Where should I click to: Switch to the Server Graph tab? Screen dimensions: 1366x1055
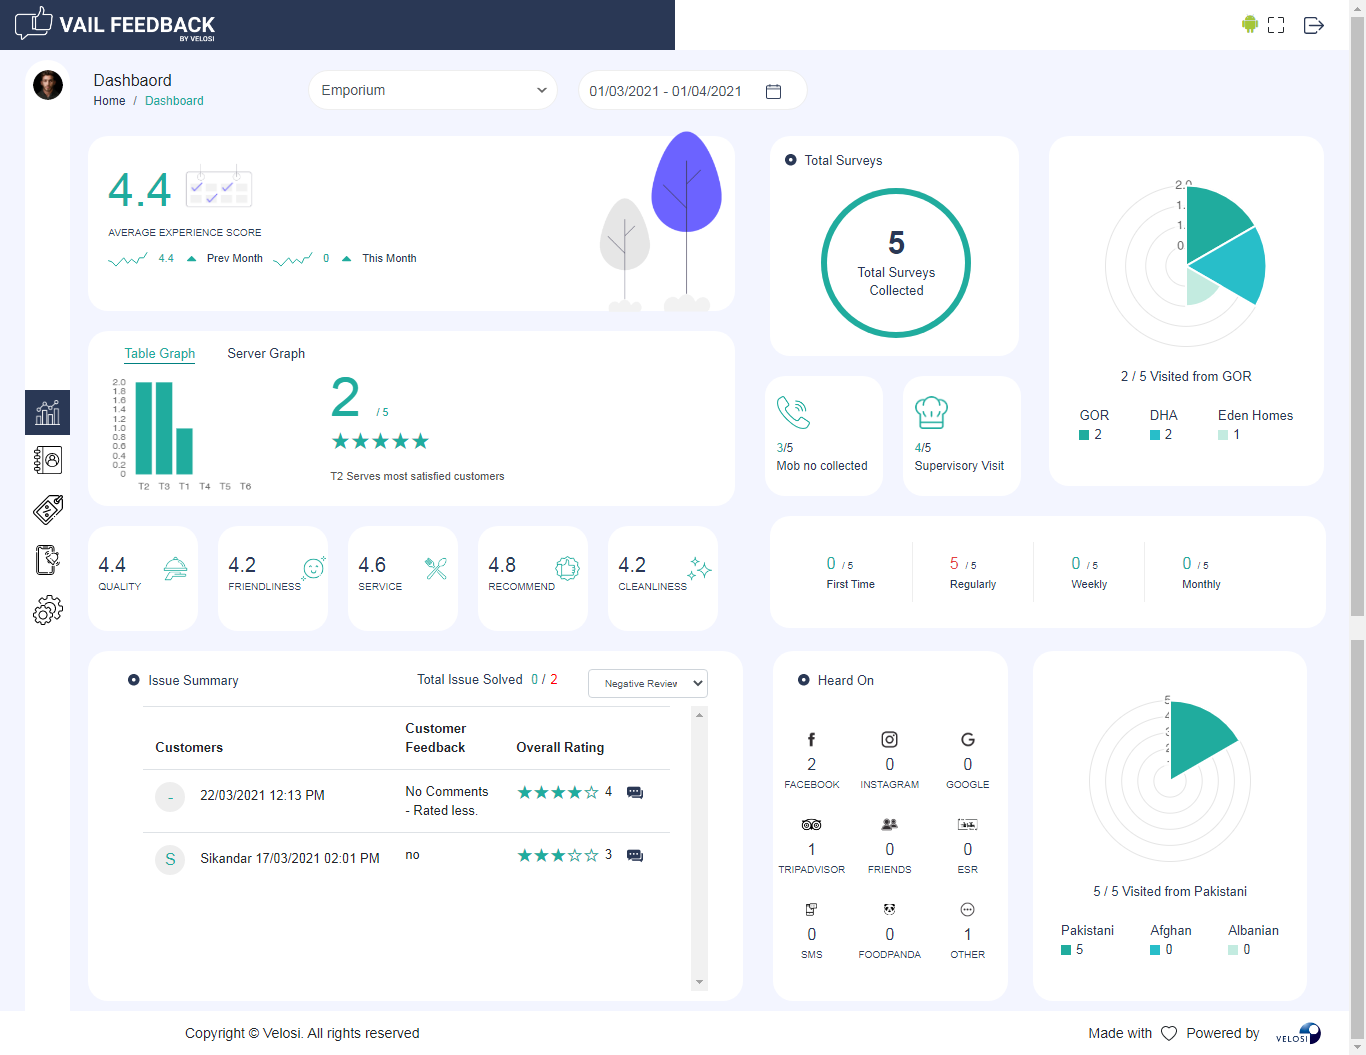pos(265,353)
